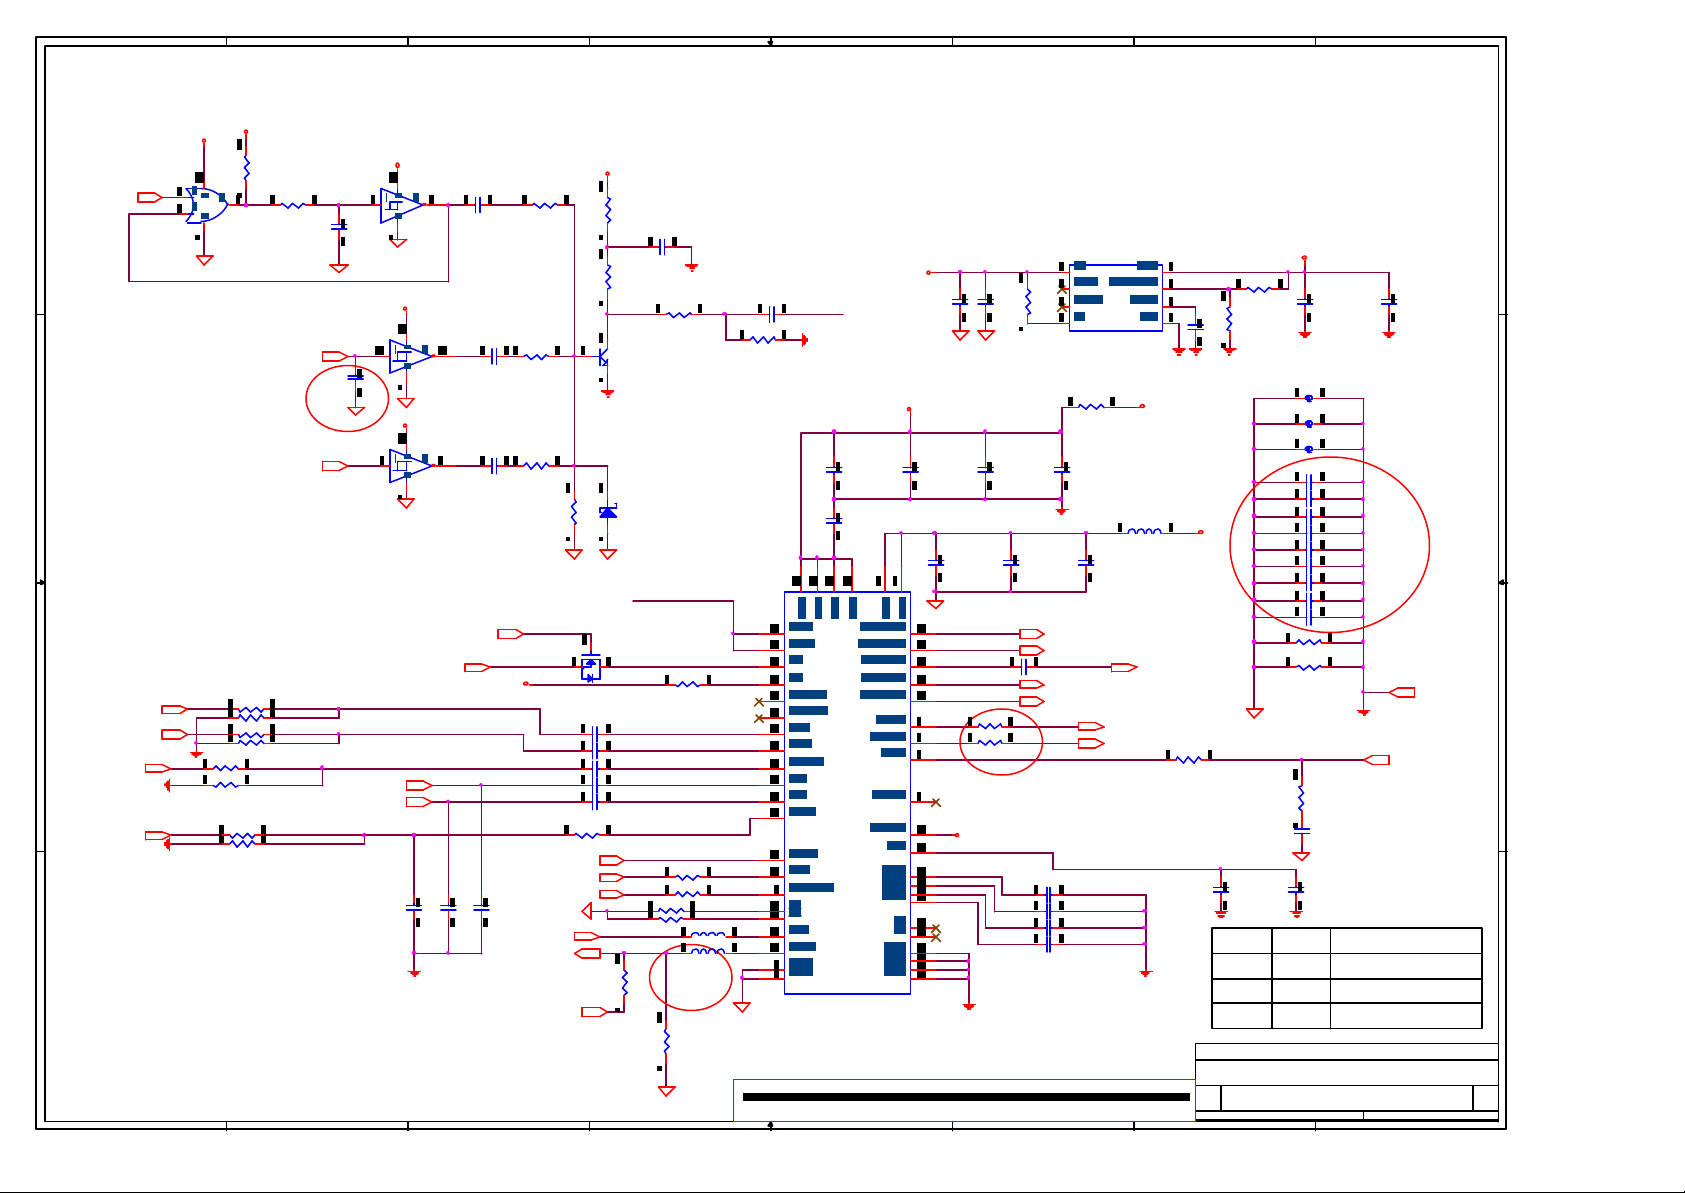Screen dimensions: 1685x1193
Task: Select the lowest resistor in the right-side parallel column
Action: point(1309,667)
